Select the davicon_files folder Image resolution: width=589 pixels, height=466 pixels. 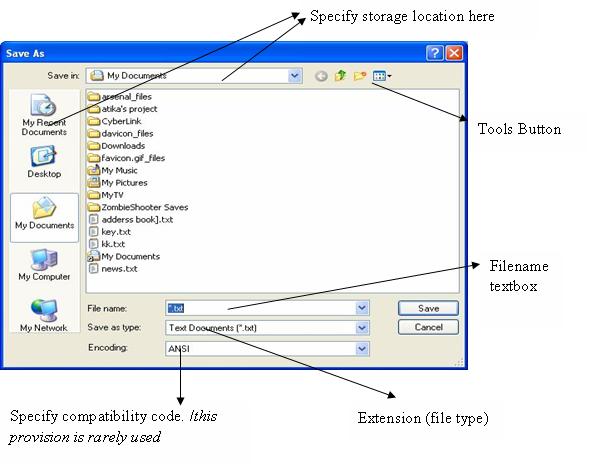click(121, 134)
